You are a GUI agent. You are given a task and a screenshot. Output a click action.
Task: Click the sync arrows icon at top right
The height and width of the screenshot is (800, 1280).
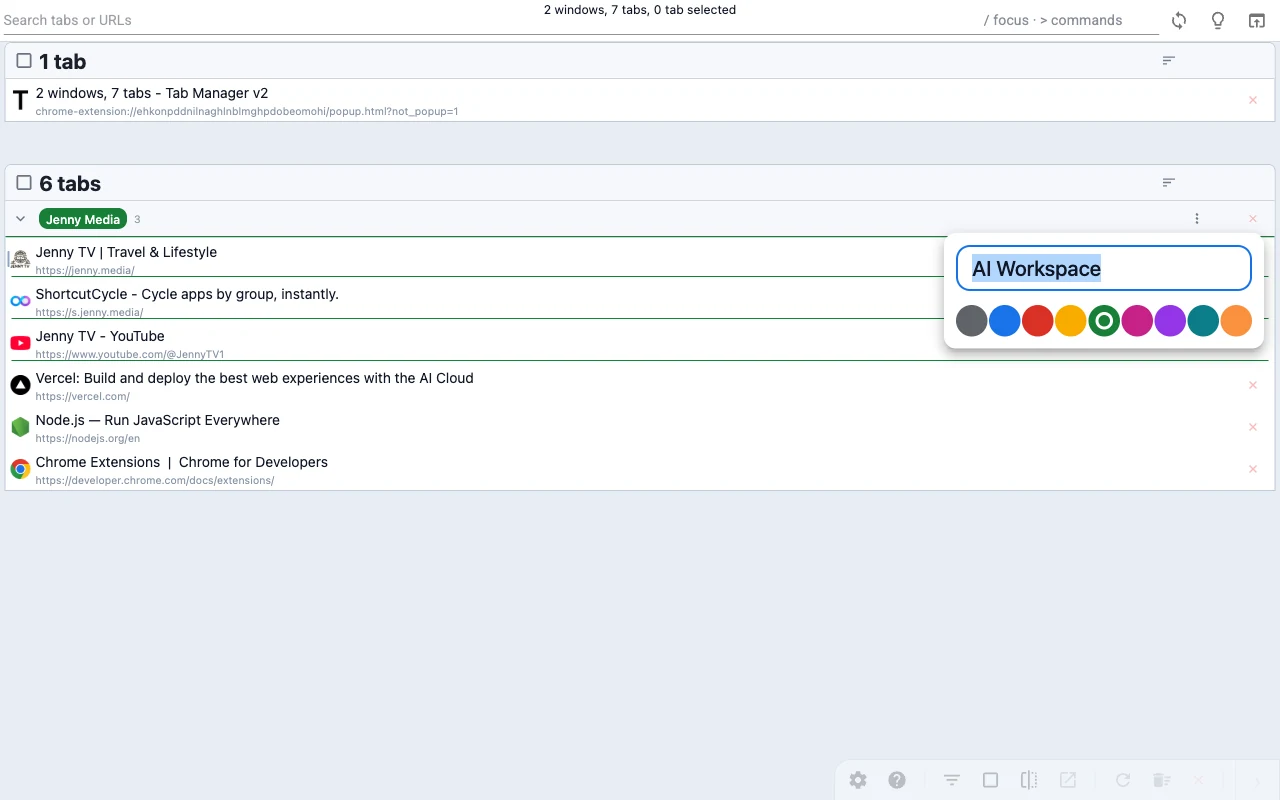1179,21
